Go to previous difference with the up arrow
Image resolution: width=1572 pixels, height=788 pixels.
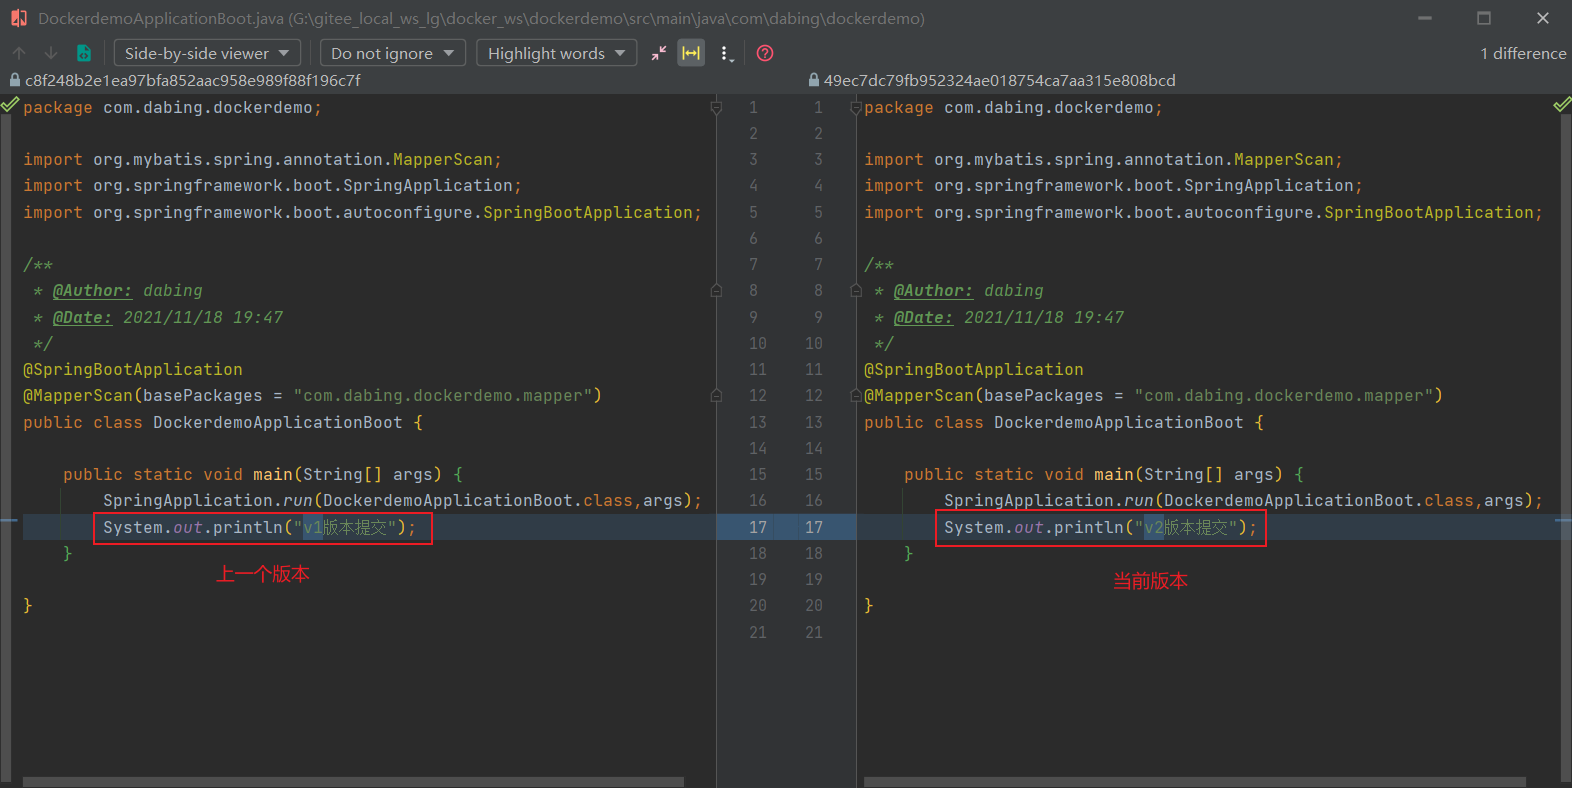coord(19,53)
